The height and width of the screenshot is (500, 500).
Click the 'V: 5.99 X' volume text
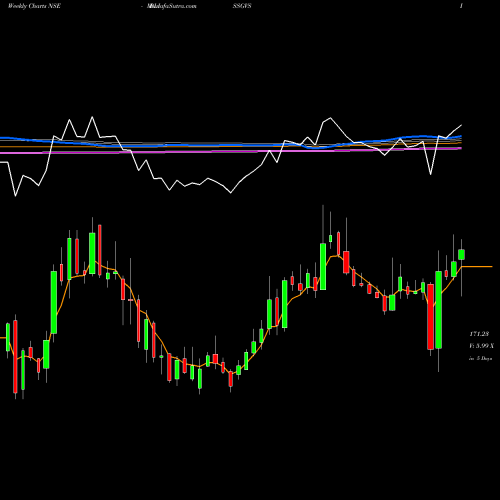(x=481, y=346)
